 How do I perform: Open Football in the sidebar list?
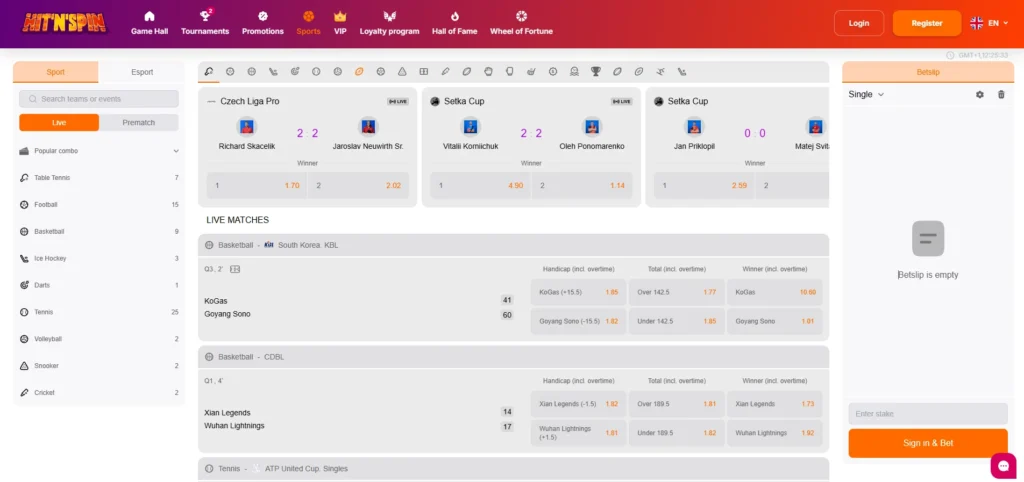point(99,204)
